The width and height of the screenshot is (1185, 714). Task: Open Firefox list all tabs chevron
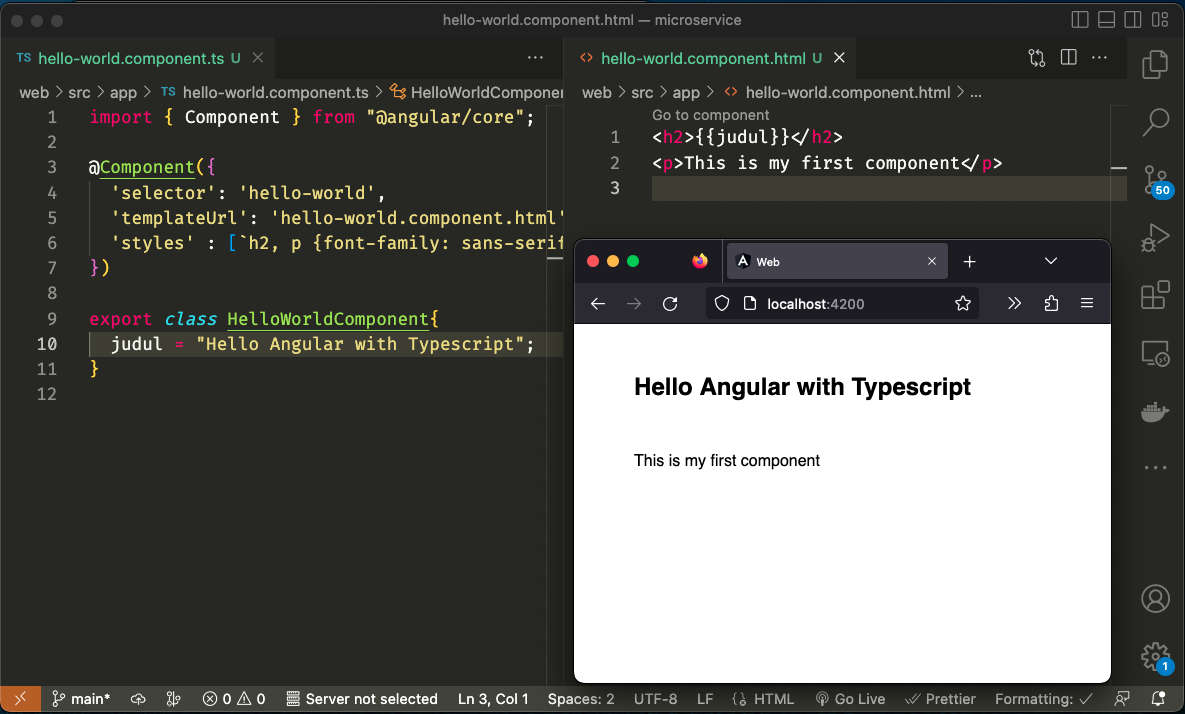click(1051, 261)
